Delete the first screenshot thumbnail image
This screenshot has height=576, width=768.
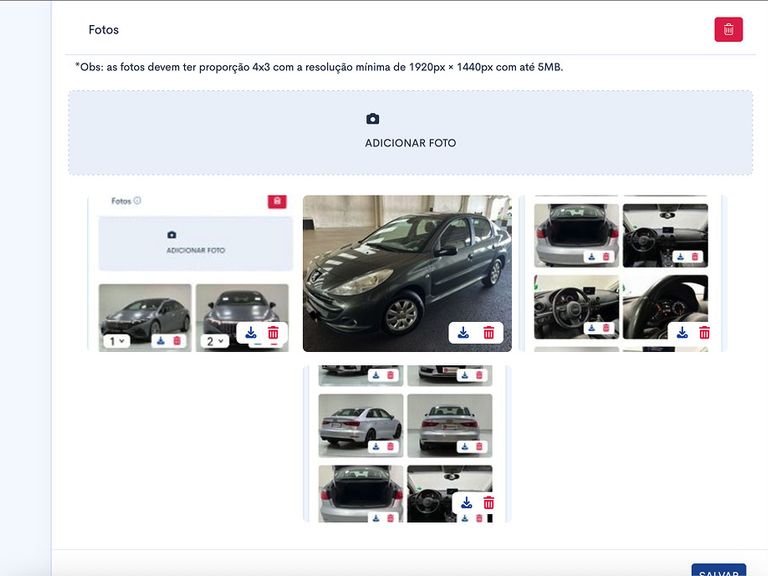(x=274, y=333)
